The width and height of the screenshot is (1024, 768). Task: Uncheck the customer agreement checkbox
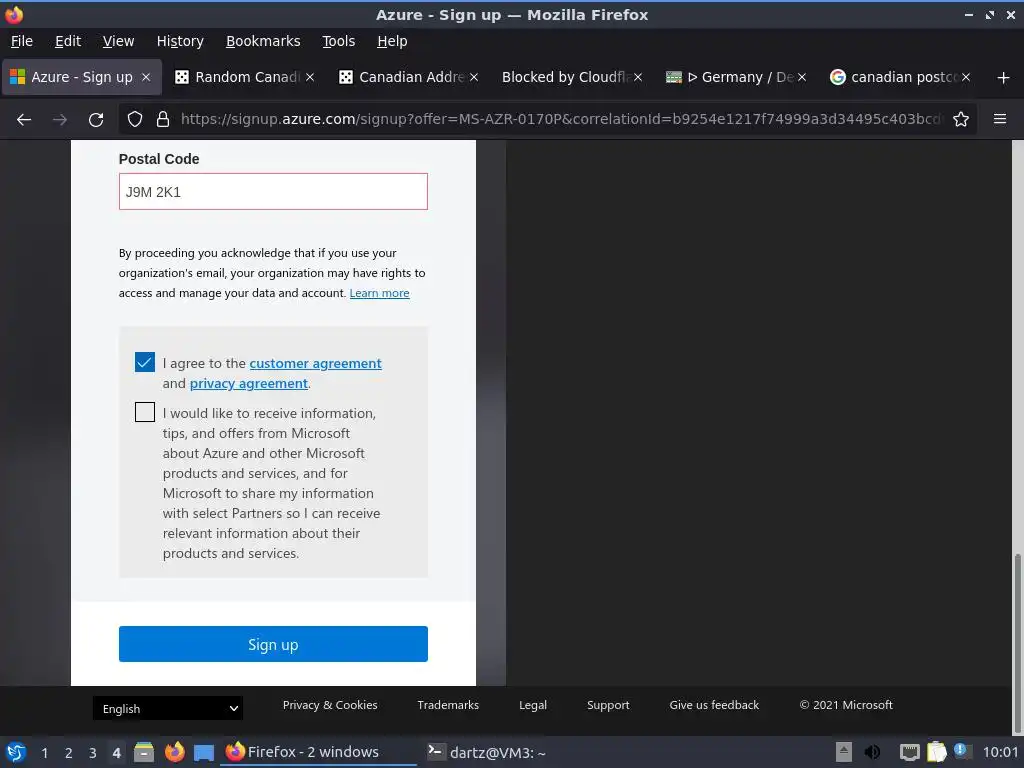coord(145,362)
